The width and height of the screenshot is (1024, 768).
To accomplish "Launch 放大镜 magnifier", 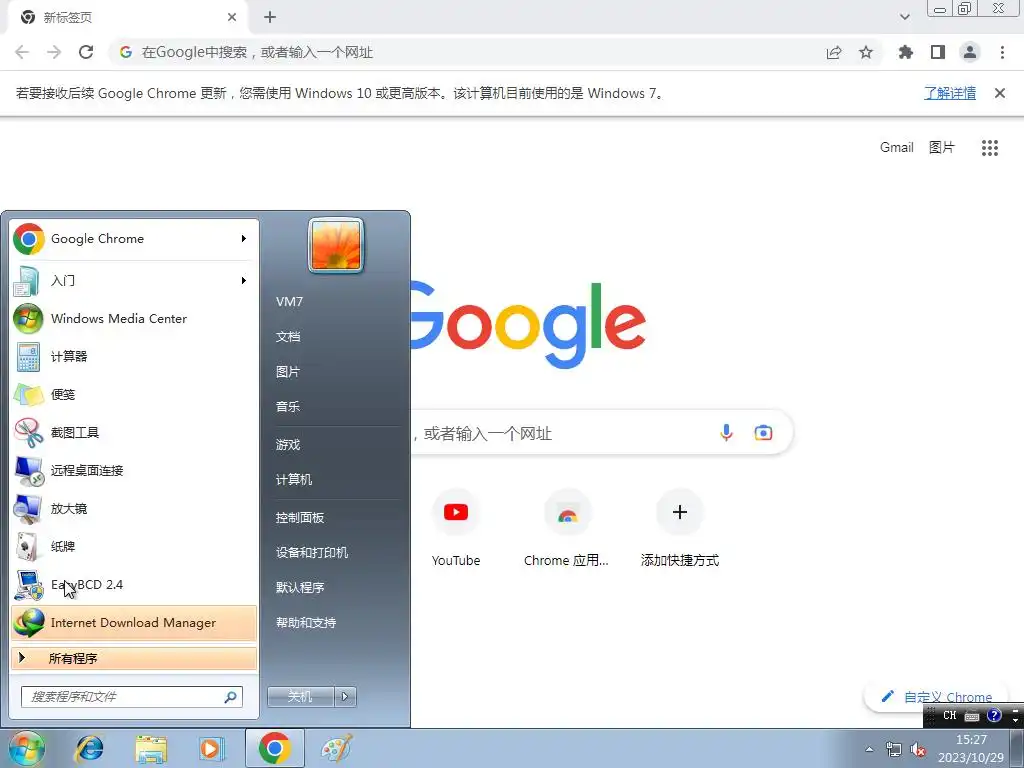I will [x=133, y=509].
